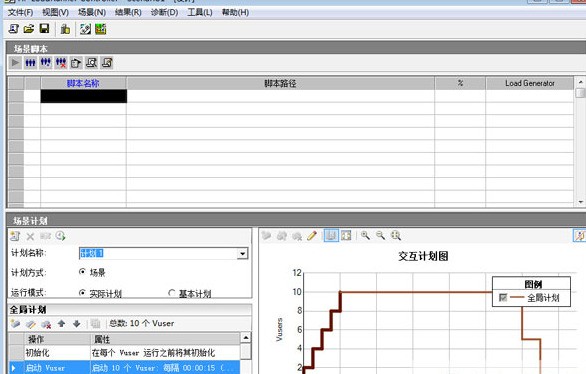
Task: Click the 在每个 Vuser 运行之前将其初始化 property cell
Action: (x=165, y=353)
